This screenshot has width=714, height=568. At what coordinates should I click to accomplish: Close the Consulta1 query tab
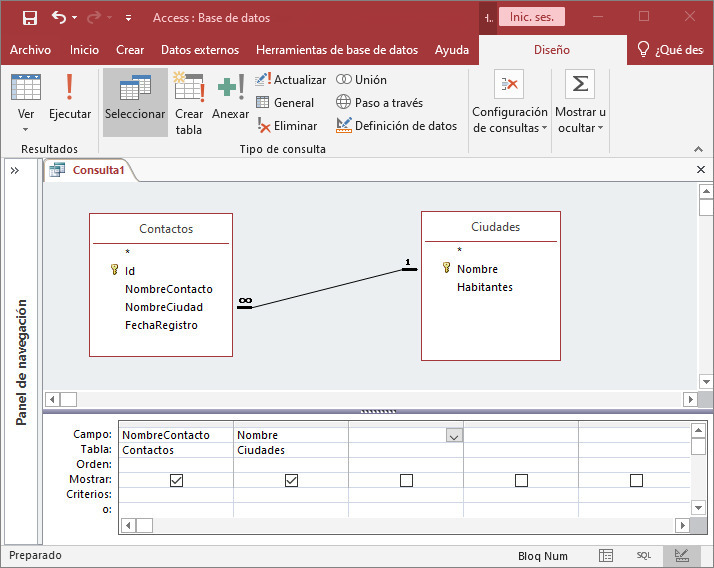click(701, 171)
